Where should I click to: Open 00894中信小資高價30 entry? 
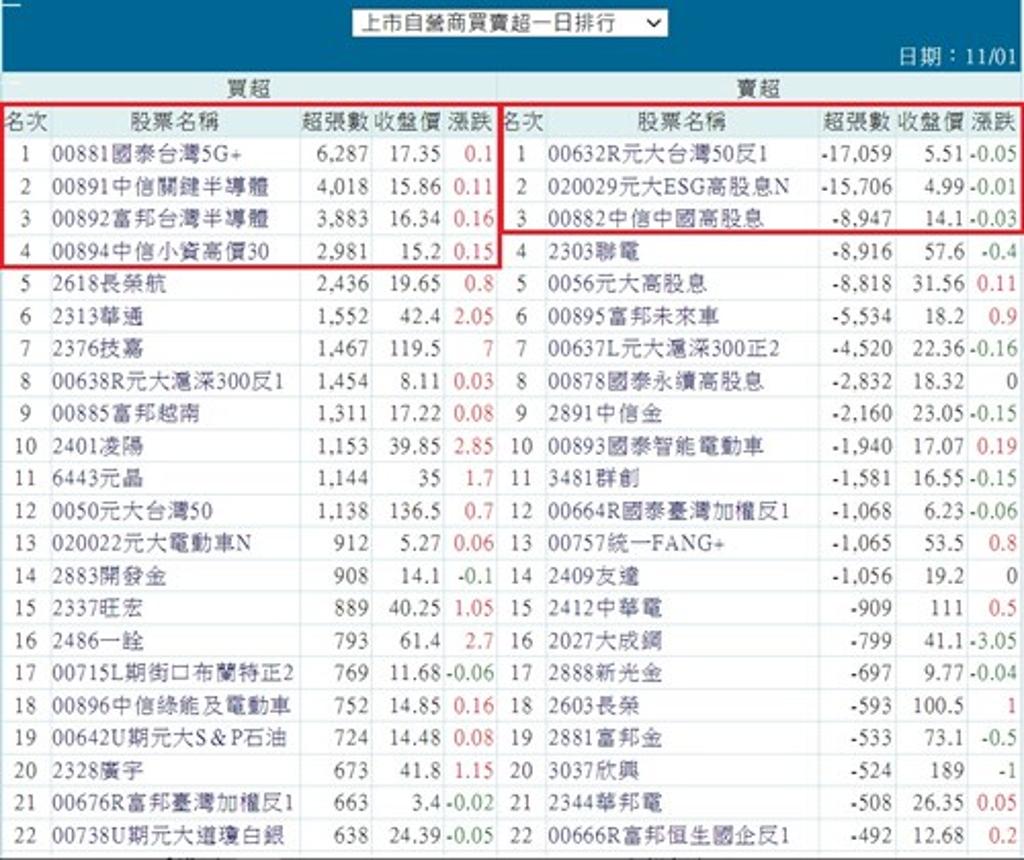(x=161, y=251)
